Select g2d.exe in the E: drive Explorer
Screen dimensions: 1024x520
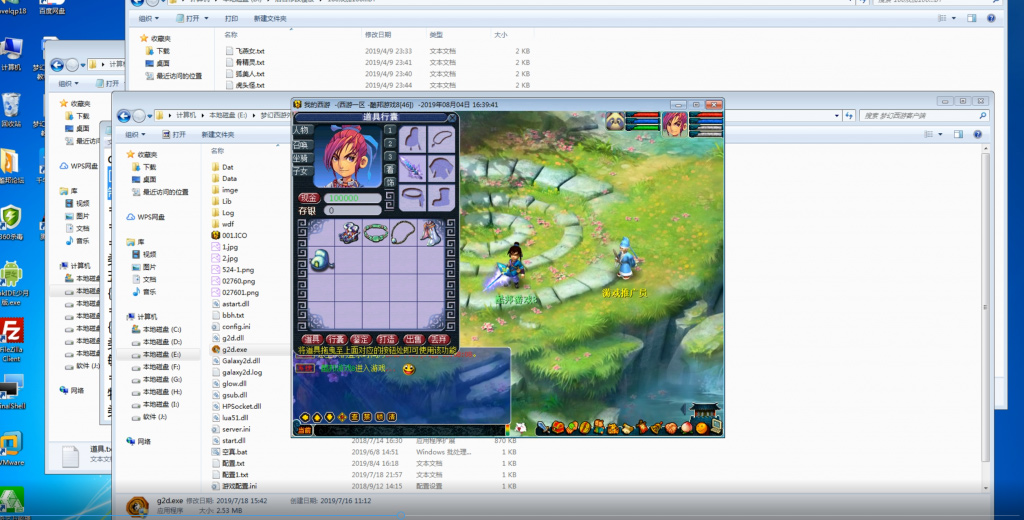tap(234, 349)
